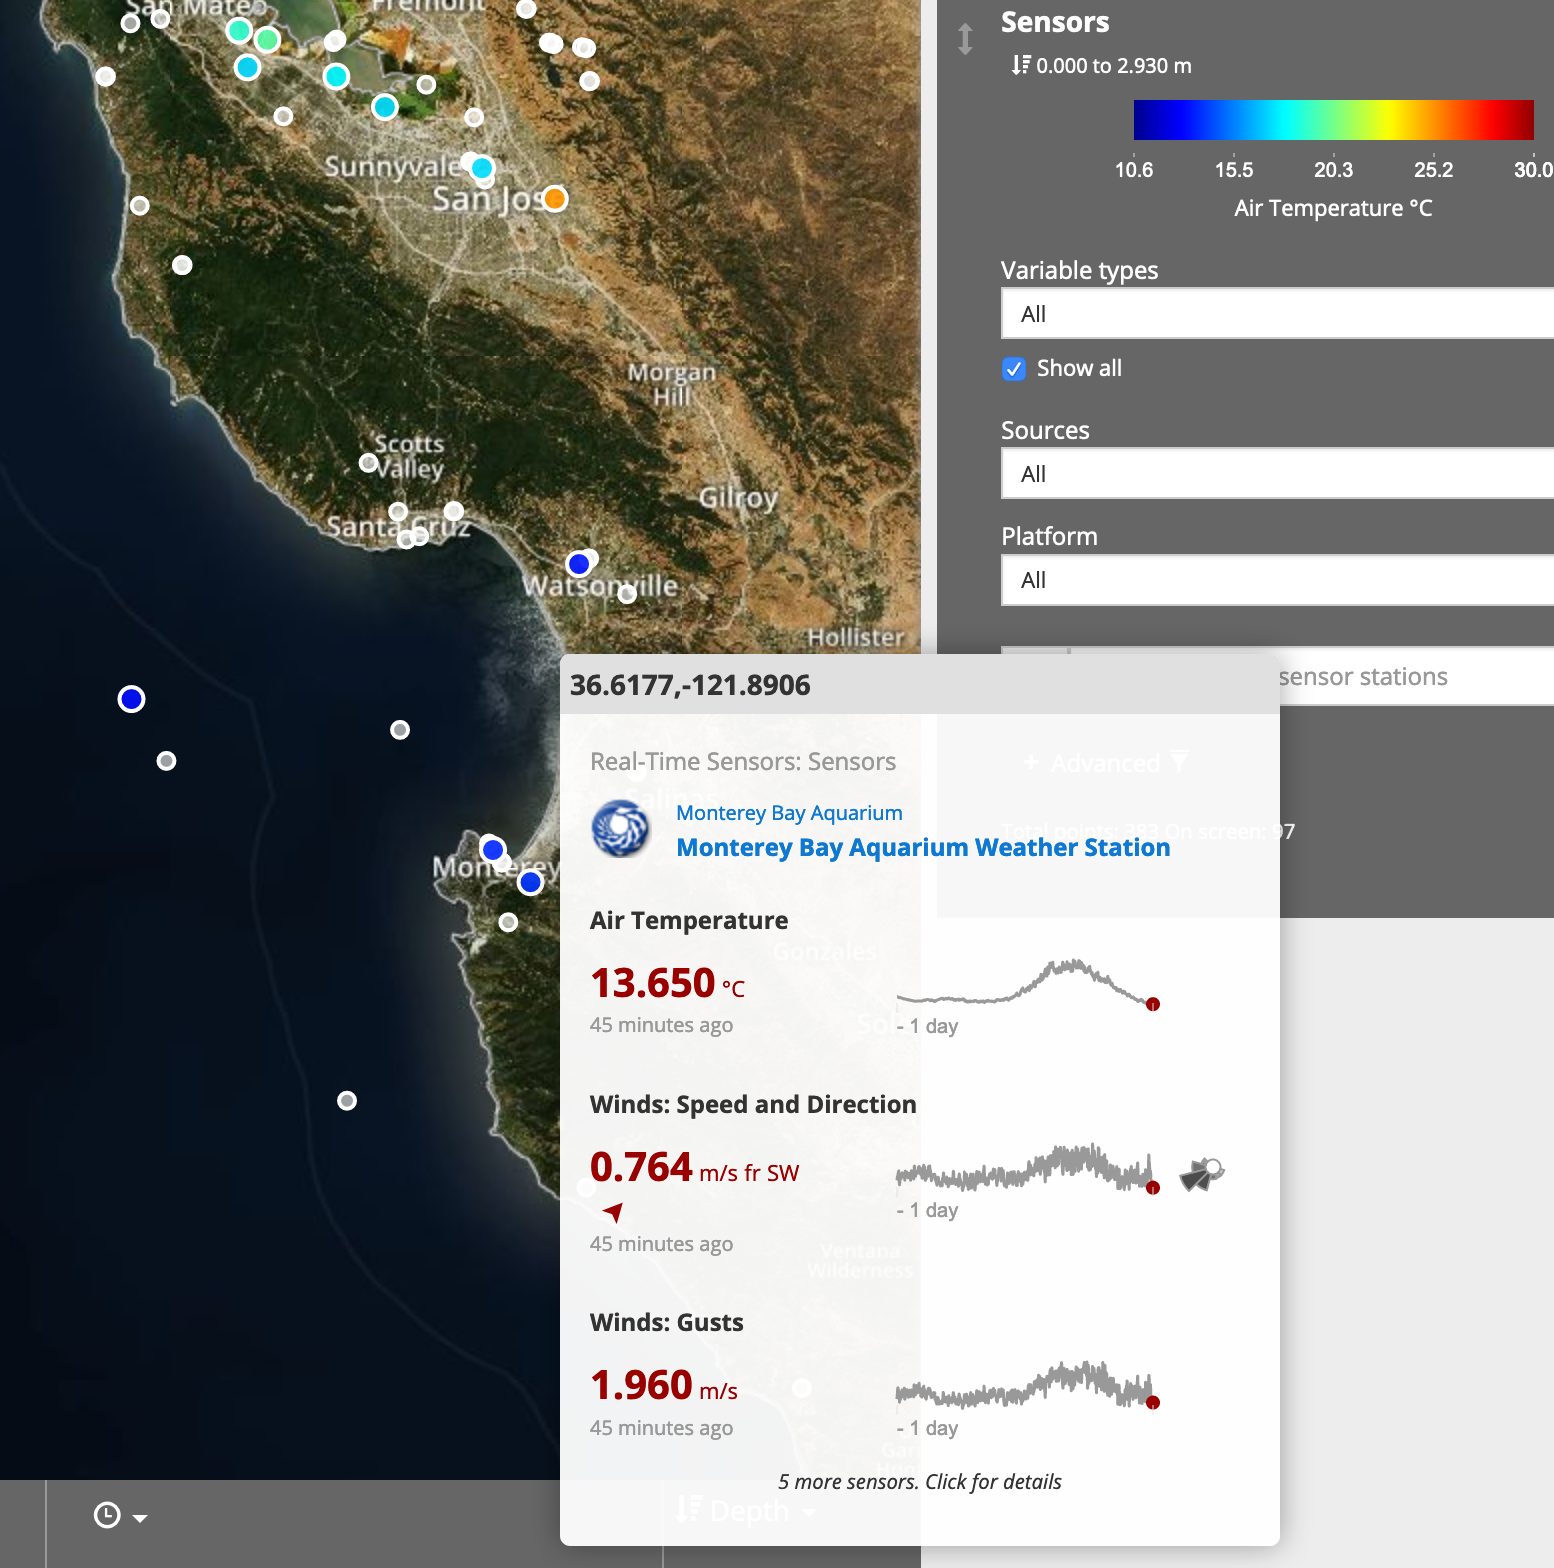Click the panel resize arrows icon

pyautogui.click(x=965, y=39)
